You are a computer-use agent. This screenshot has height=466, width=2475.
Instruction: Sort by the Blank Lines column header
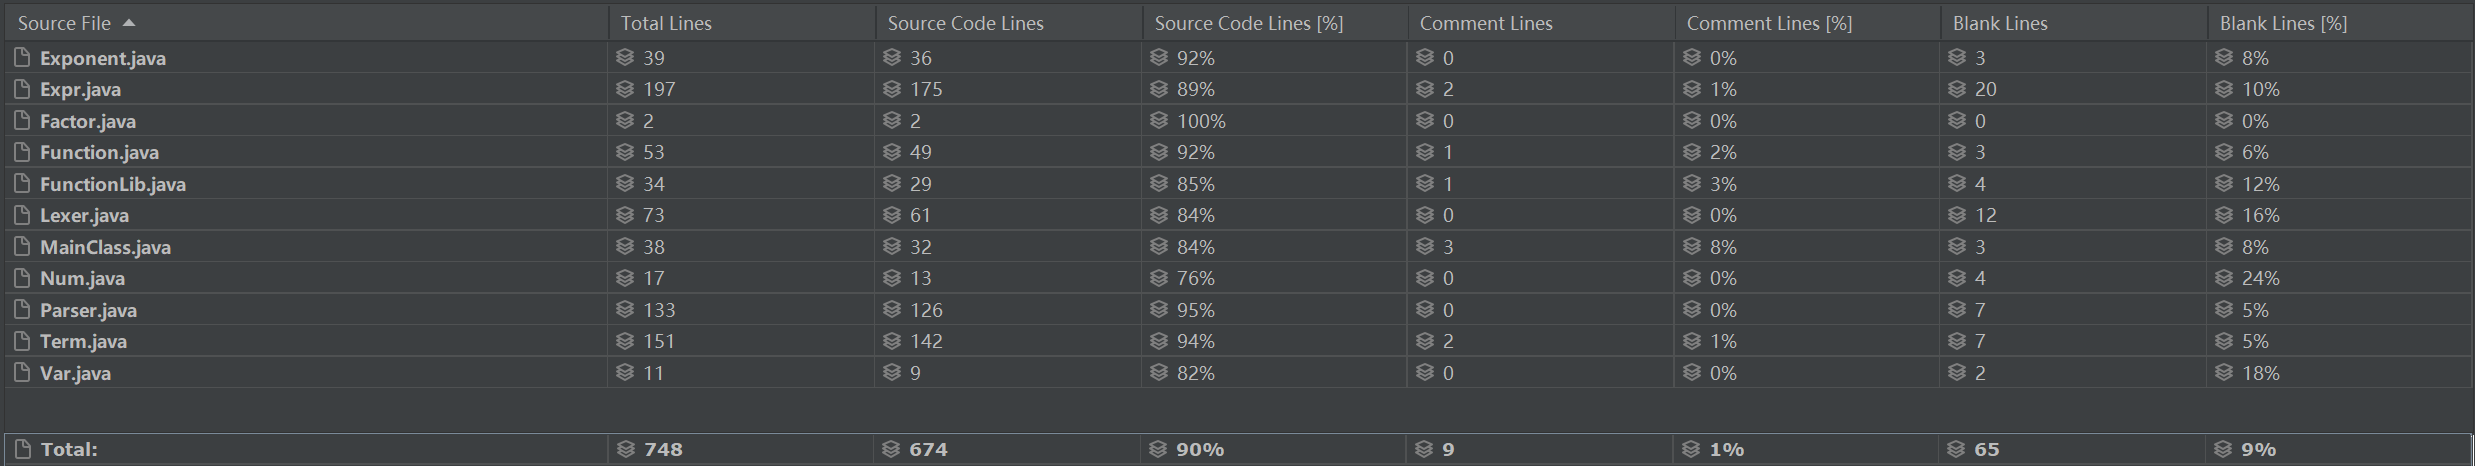coord(2000,23)
